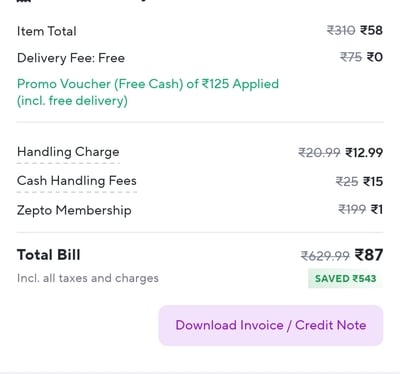Tap the struck-through ₹75 delivery fee
The height and width of the screenshot is (374, 400).
(351, 57)
